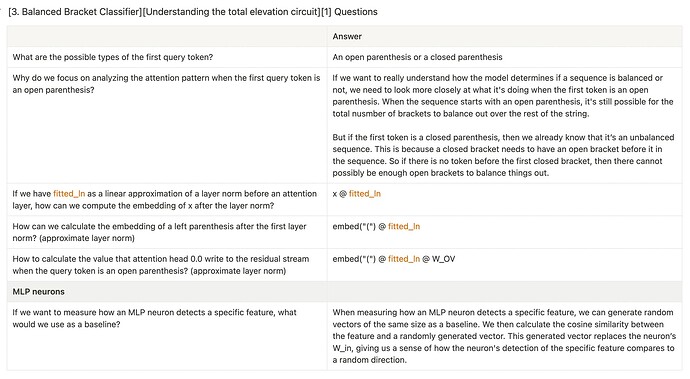Select the Answer column header cell
This screenshot has height=379, width=690.
(x=505, y=37)
